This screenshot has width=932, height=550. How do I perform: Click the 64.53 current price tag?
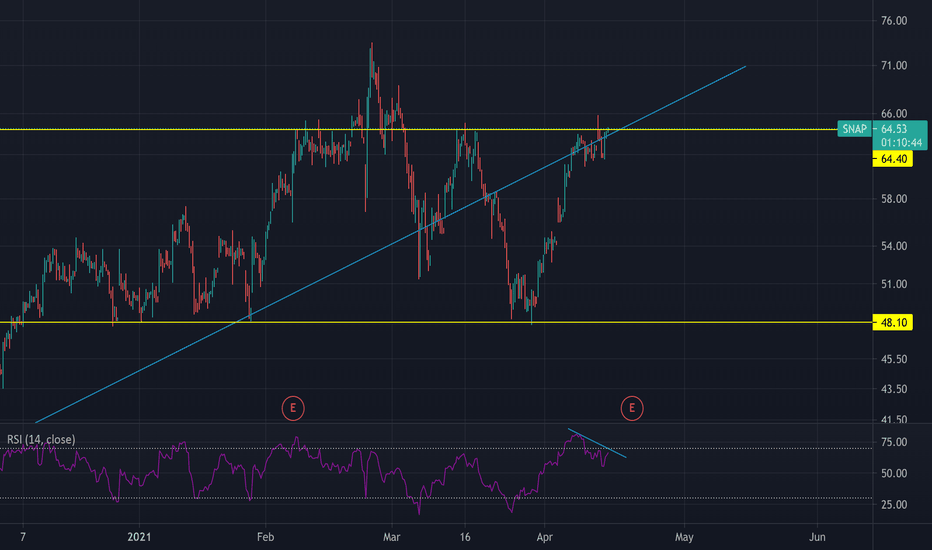(x=894, y=129)
